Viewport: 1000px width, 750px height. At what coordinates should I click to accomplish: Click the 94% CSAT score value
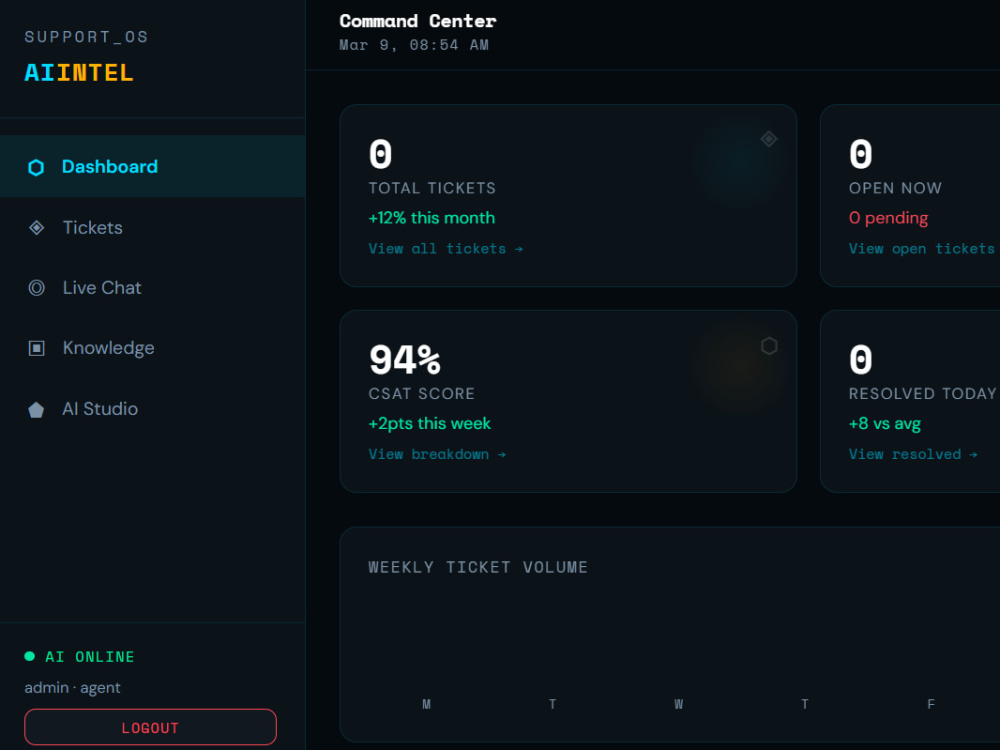(x=404, y=360)
